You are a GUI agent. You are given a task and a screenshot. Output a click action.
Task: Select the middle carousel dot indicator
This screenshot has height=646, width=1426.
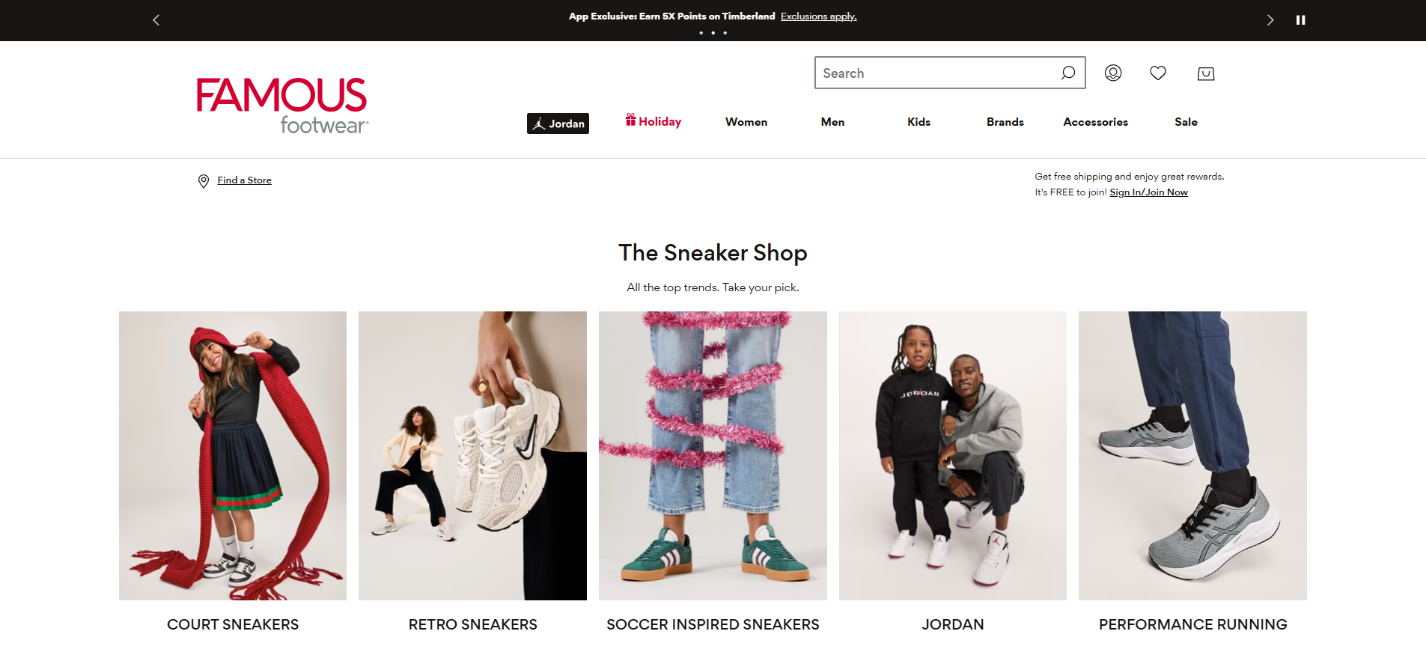click(x=713, y=33)
